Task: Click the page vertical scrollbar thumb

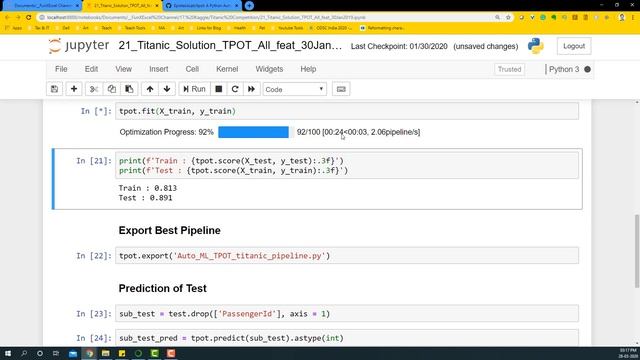Action: 637,251
